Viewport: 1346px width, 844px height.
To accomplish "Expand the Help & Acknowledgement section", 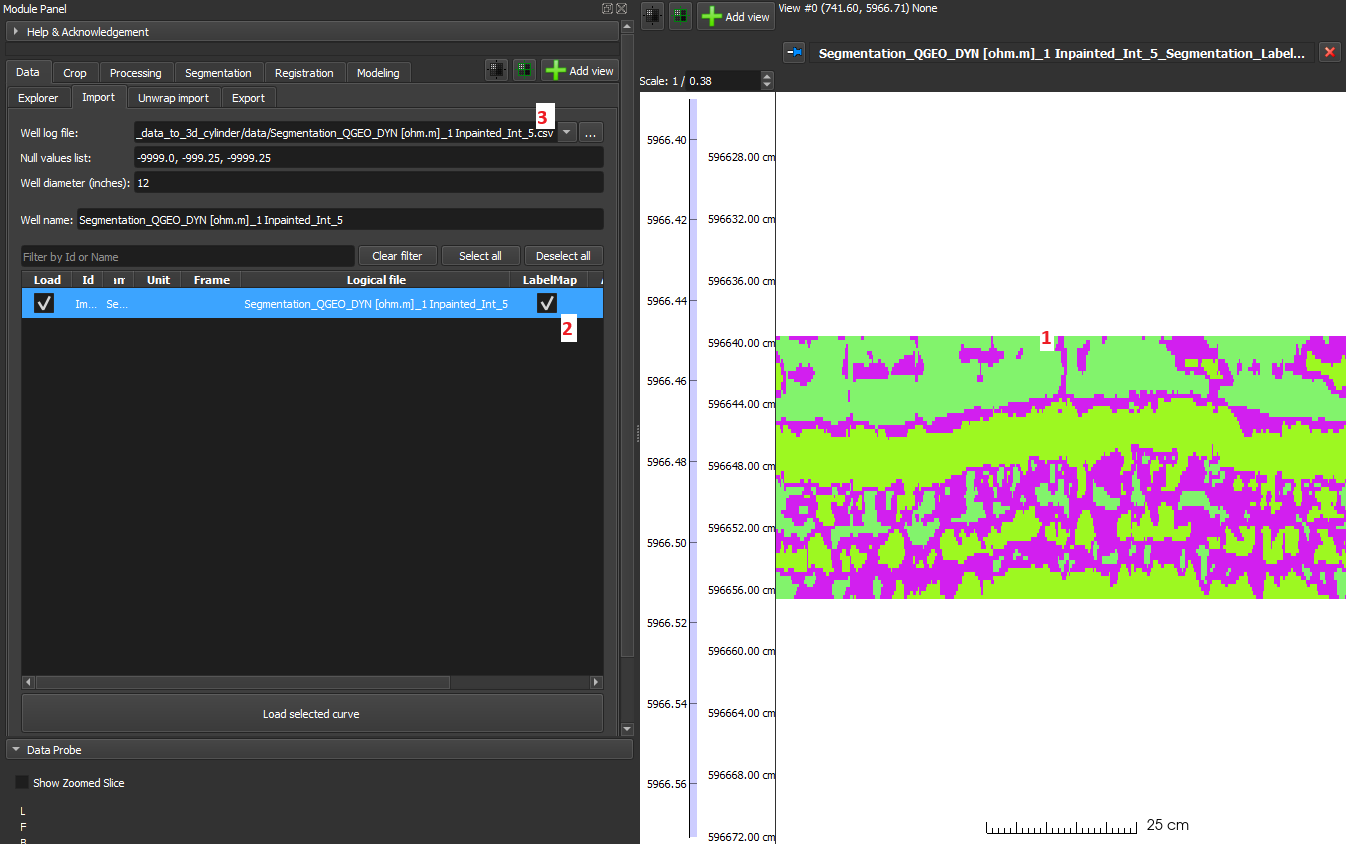I will (15, 31).
